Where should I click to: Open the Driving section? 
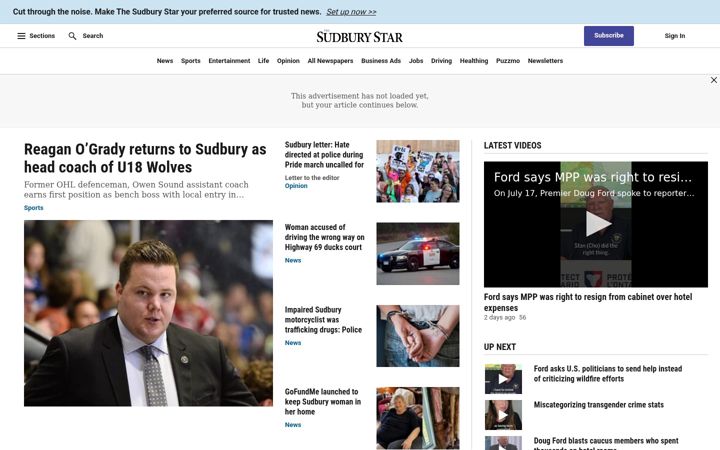(x=441, y=61)
